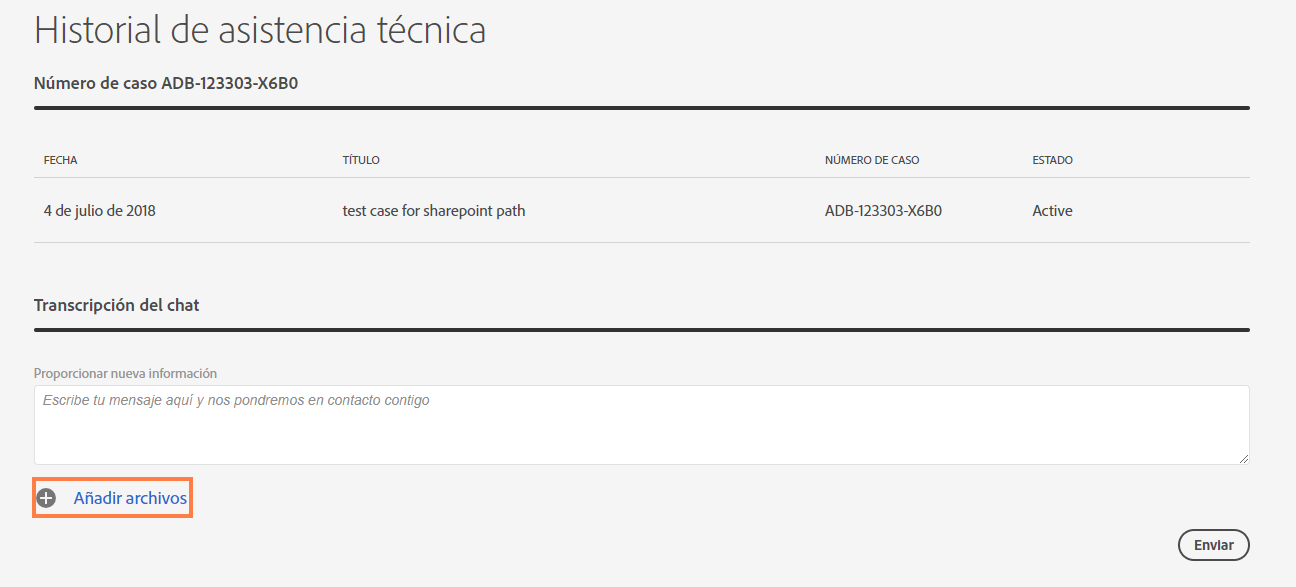
Task: Click the Historial de asistencia técnica title
Action: 260,29
